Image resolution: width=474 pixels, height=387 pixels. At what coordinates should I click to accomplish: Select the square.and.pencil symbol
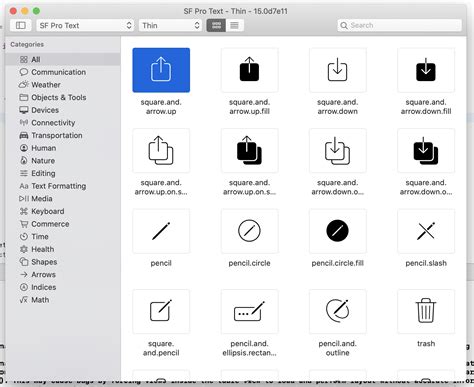click(161, 311)
